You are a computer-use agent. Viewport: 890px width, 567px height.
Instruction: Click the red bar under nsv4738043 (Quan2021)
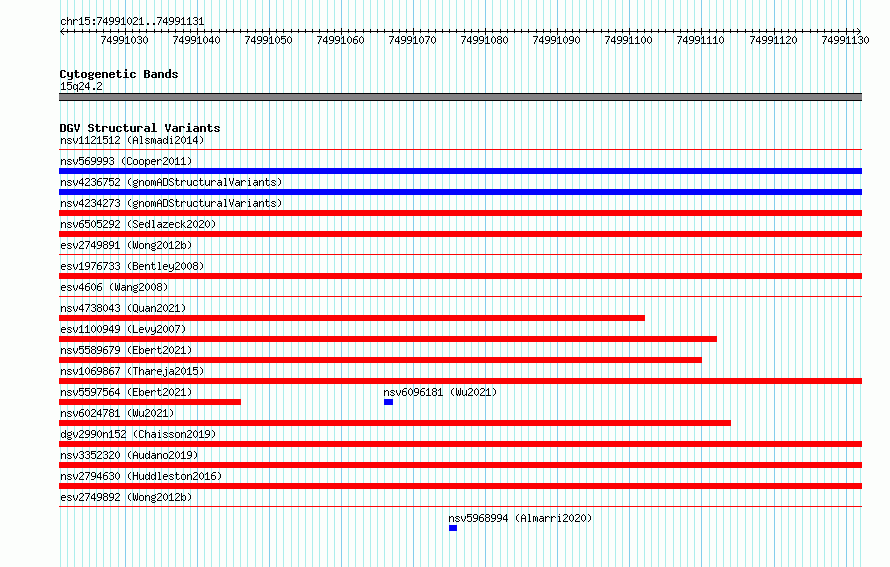pos(352,318)
